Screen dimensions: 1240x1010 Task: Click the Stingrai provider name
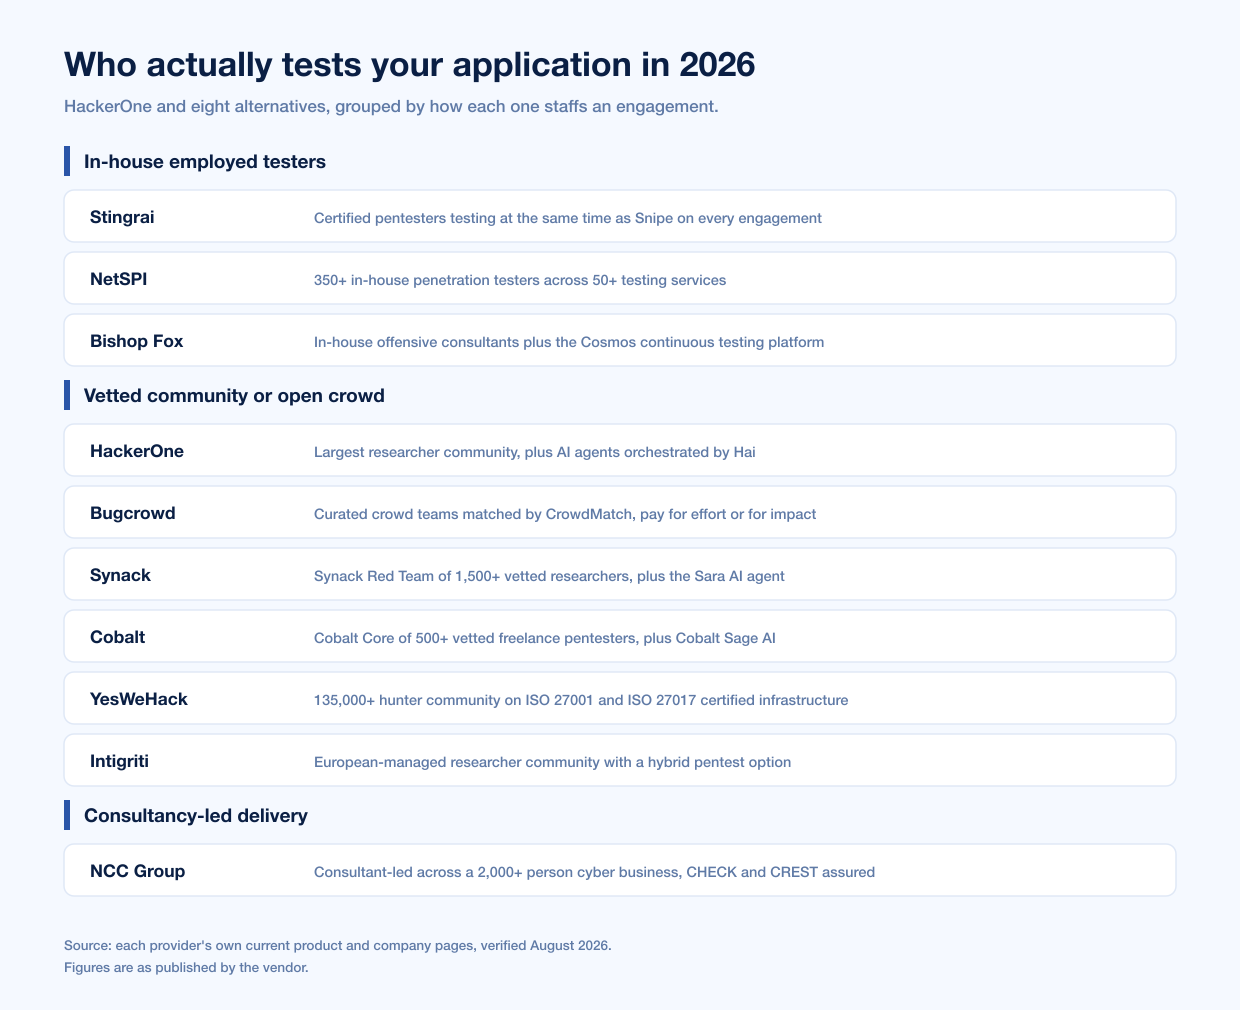click(122, 217)
